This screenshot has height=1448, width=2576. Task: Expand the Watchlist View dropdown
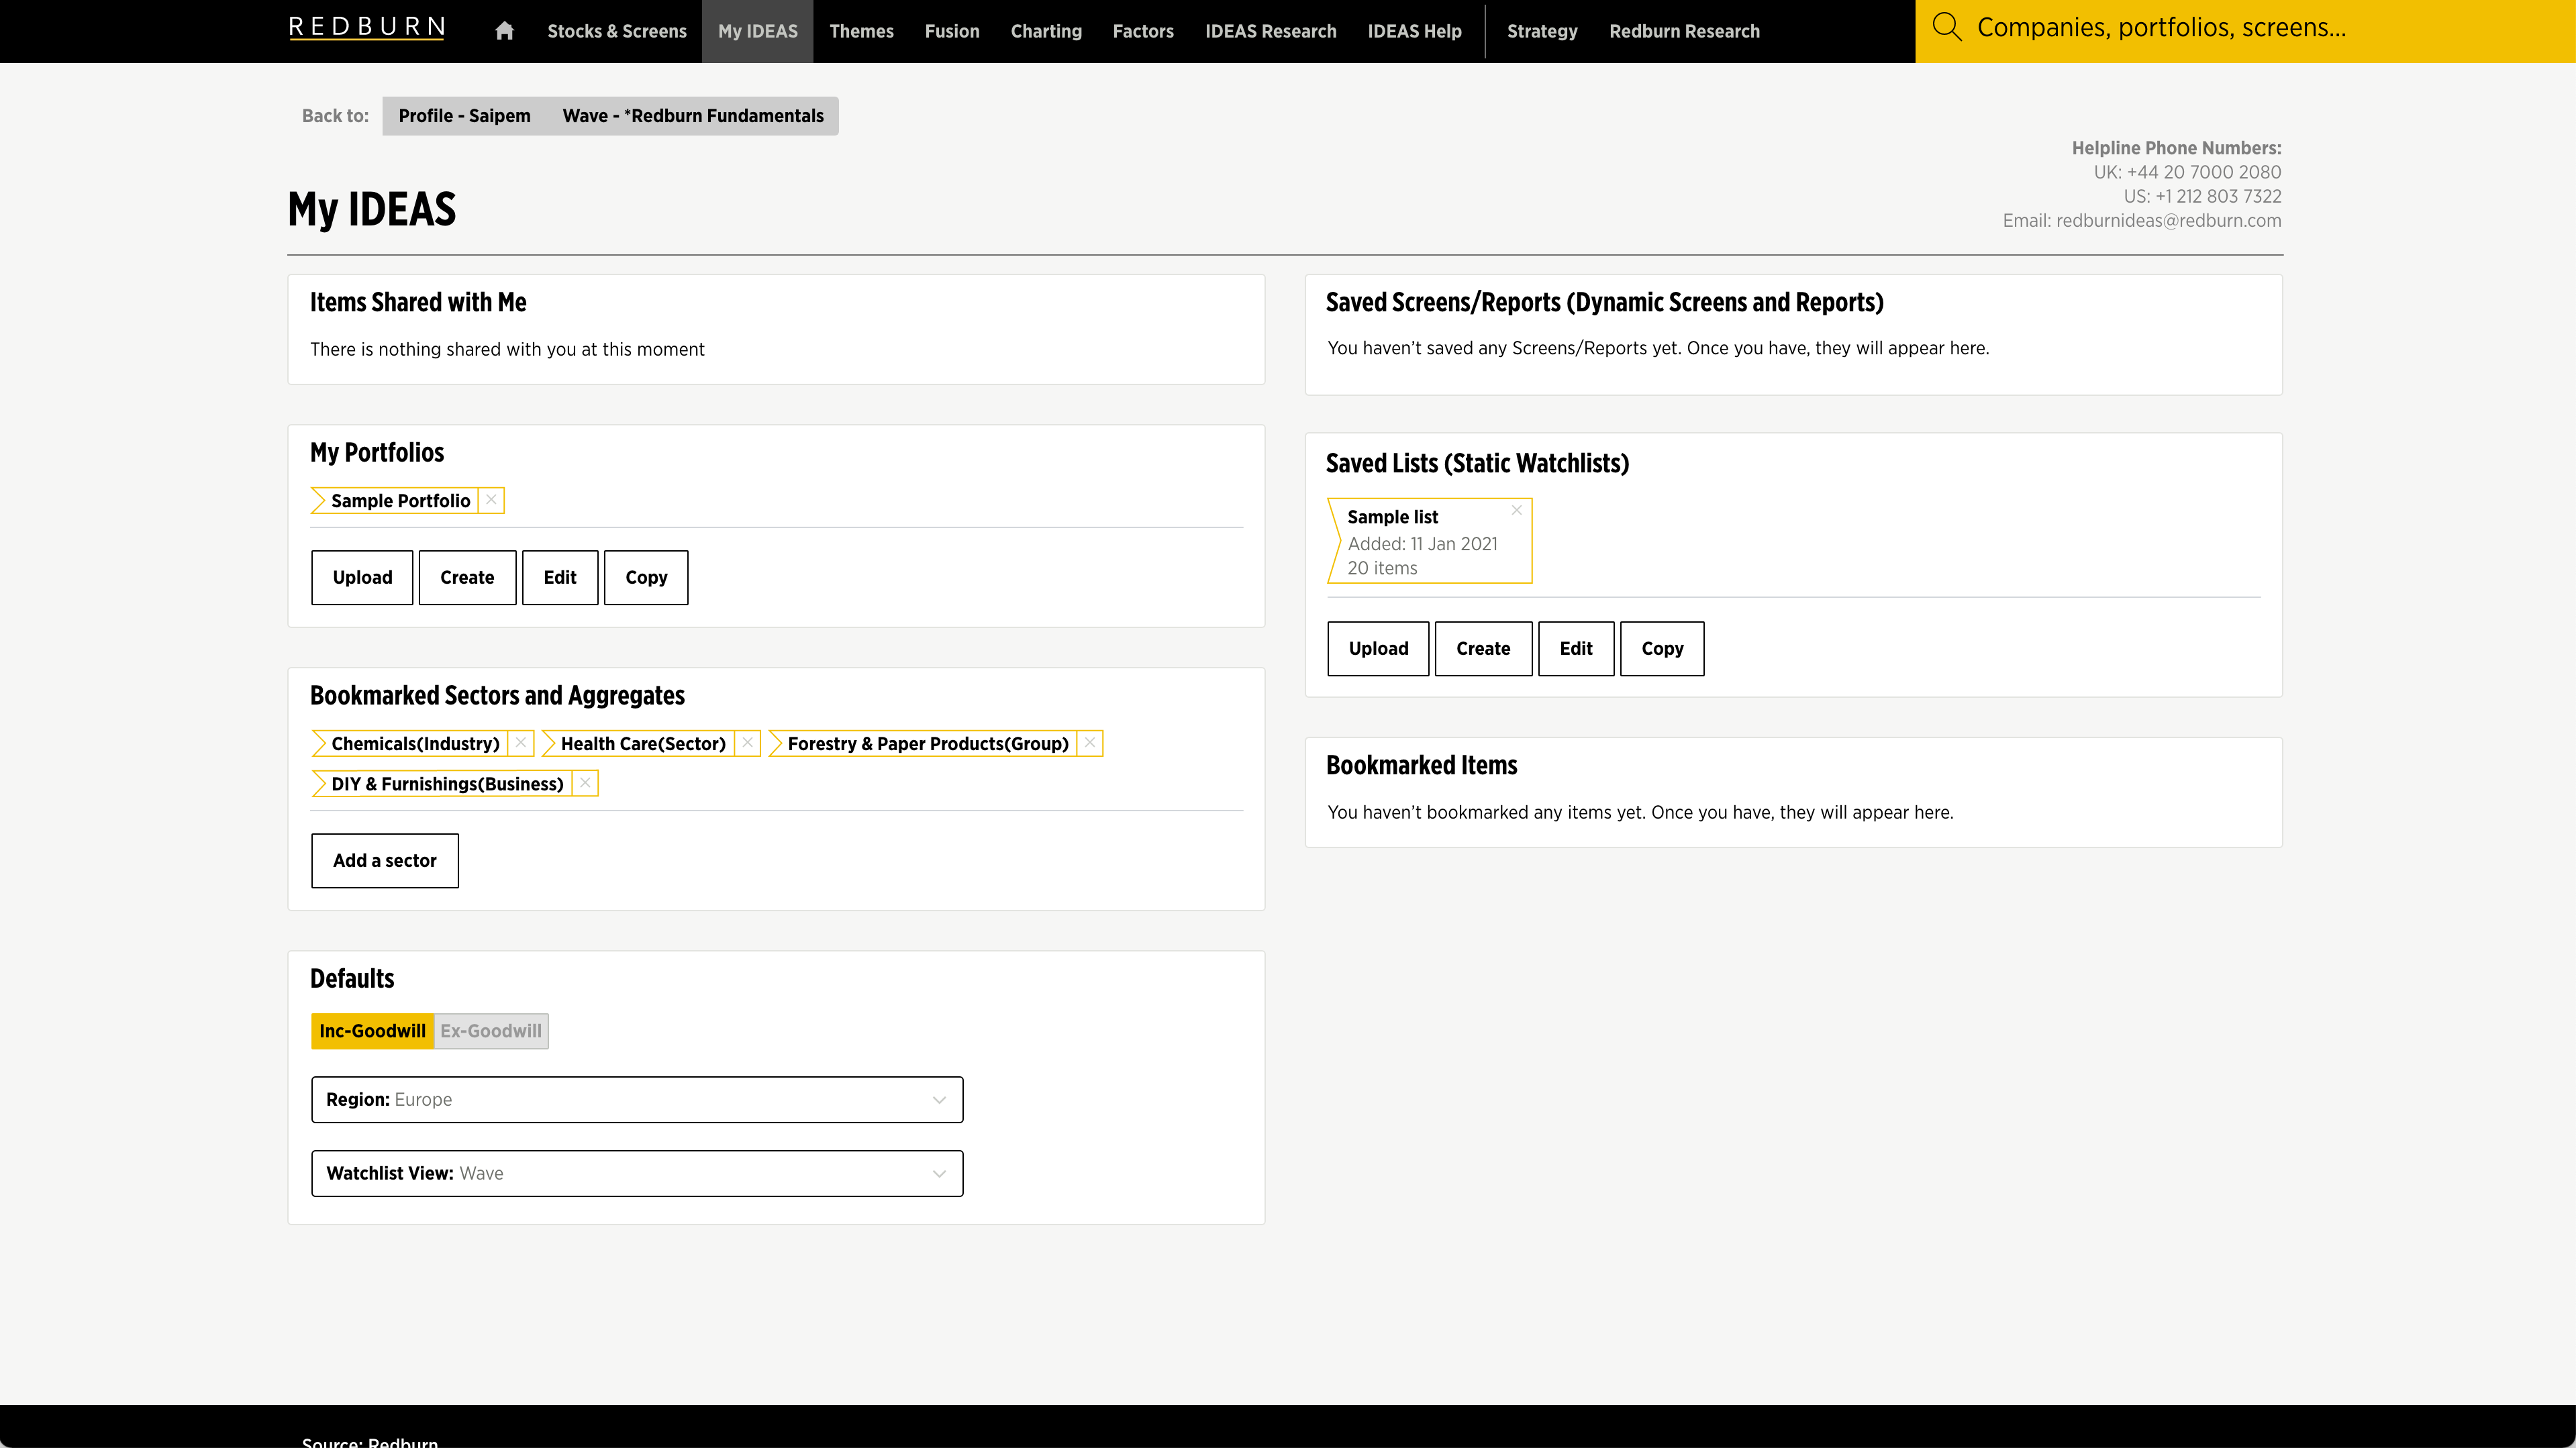point(637,1173)
